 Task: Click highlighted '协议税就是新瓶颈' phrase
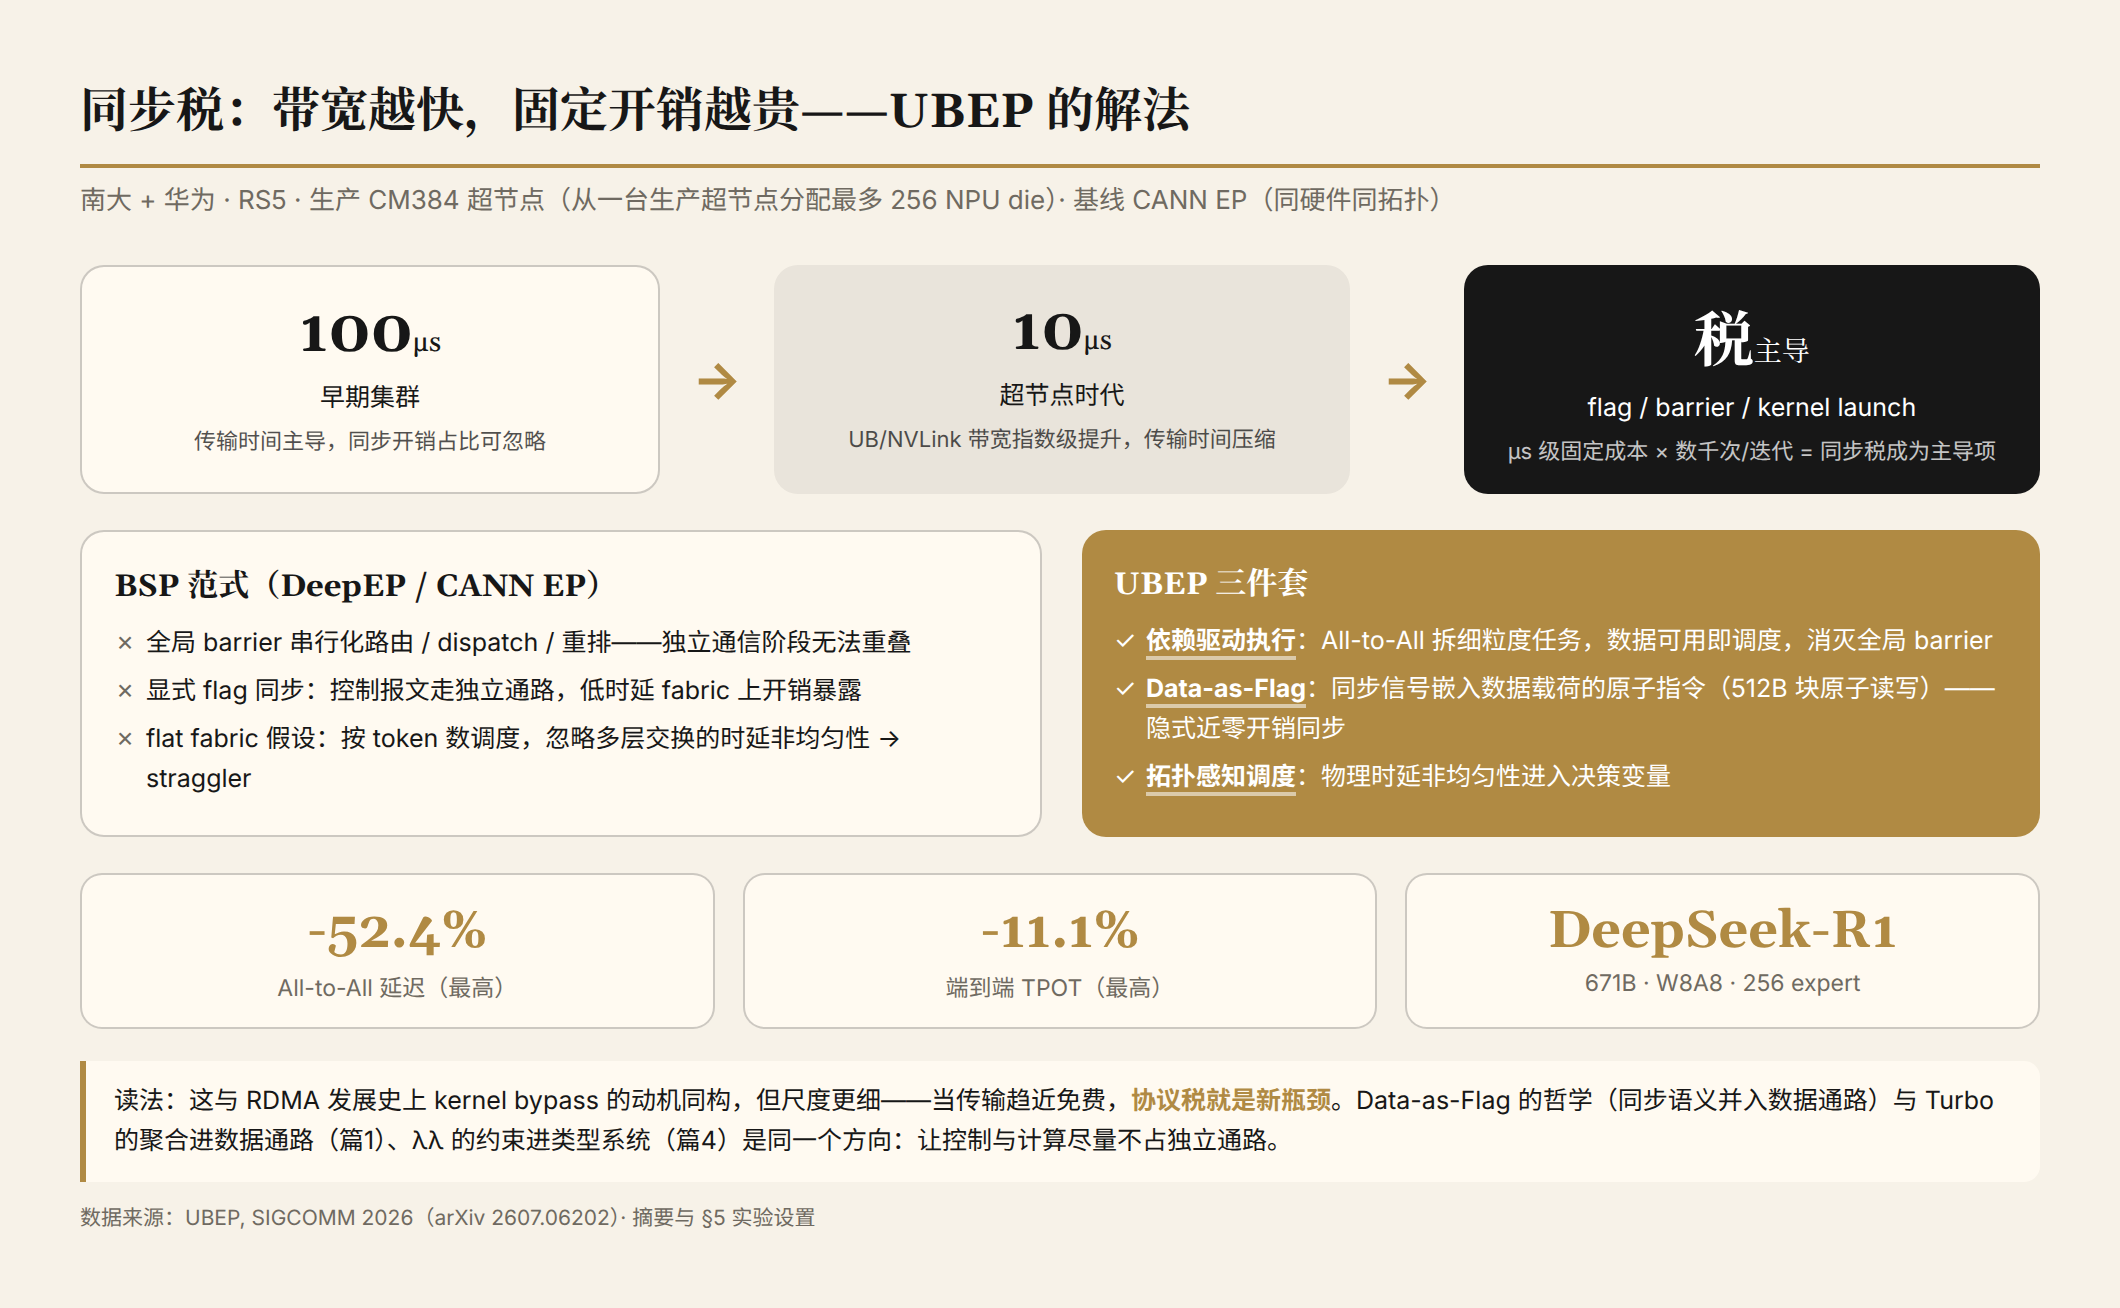(x=1231, y=1100)
